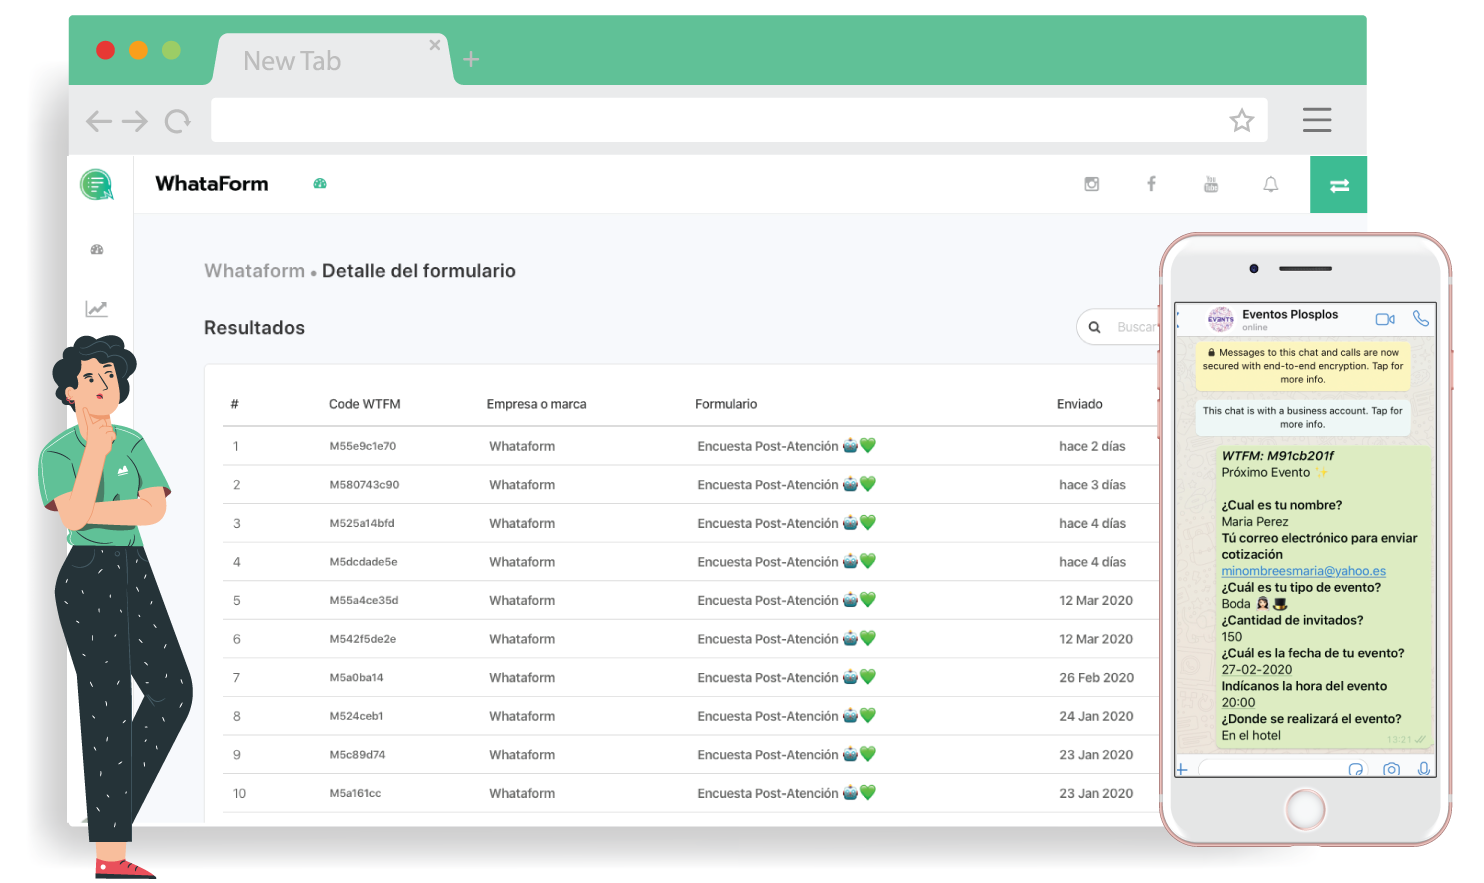The image size is (1484, 883).
Task: Tap the microphone icon in message bar
Action: (1423, 769)
